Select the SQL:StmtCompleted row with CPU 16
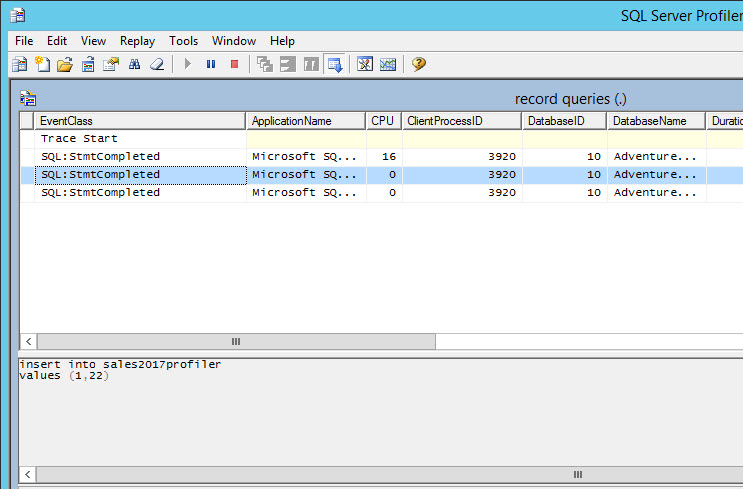The image size is (743, 489). pos(381,157)
